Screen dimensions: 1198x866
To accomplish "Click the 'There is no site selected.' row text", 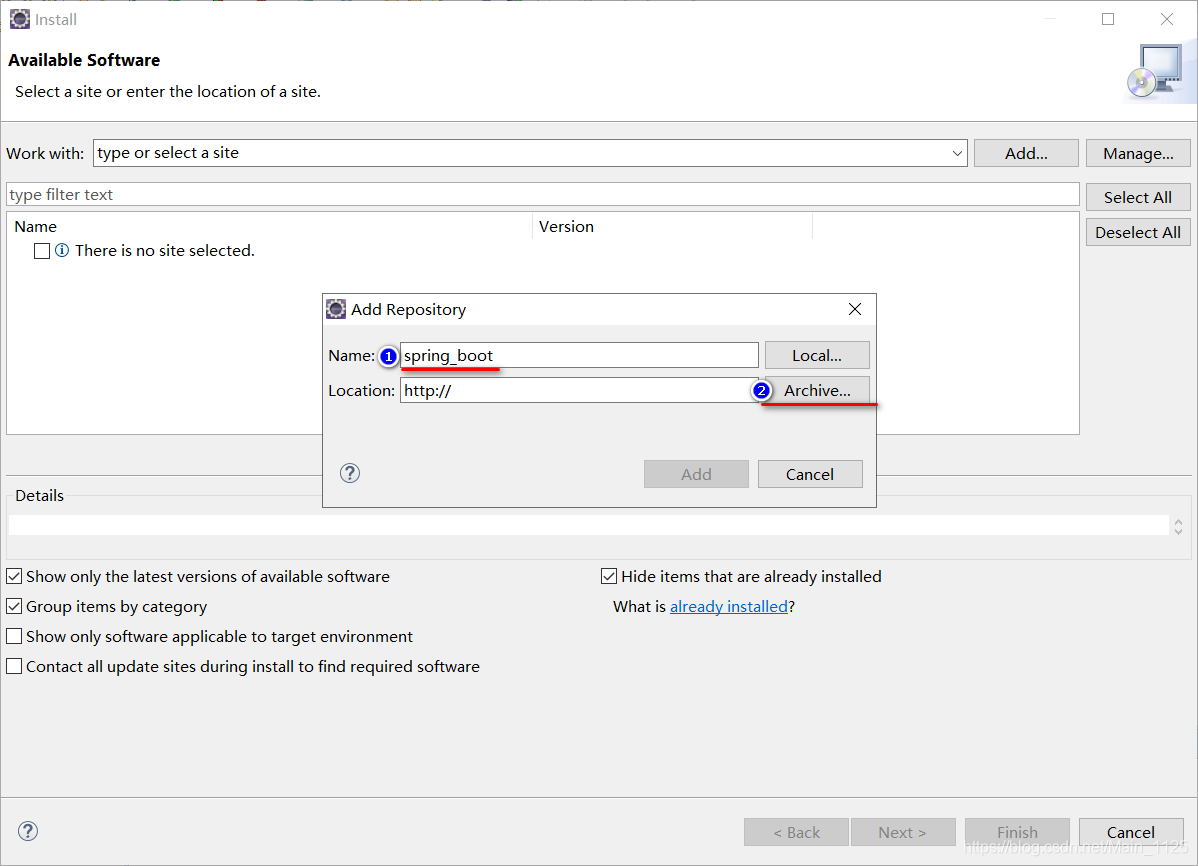I will (x=164, y=250).
